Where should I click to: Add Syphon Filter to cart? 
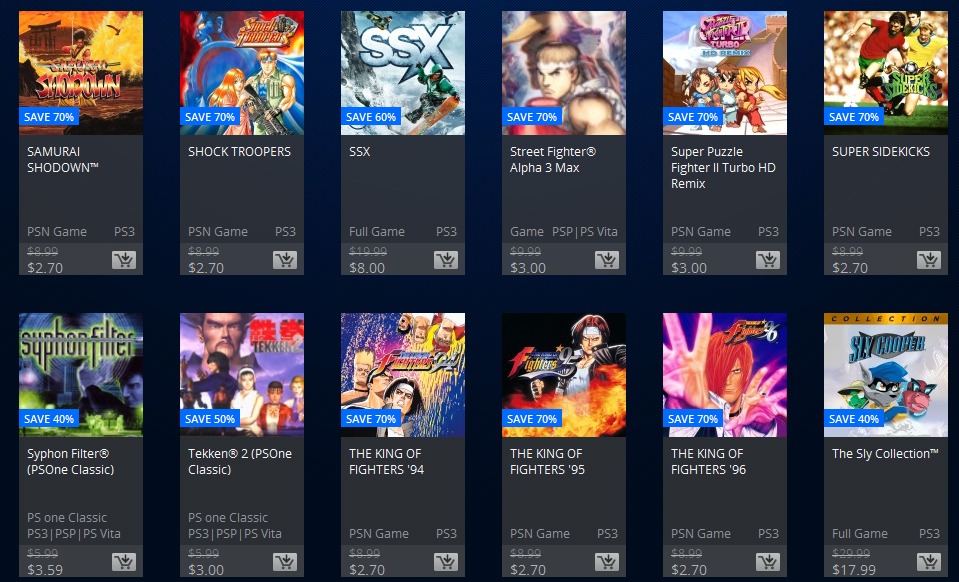[124, 562]
